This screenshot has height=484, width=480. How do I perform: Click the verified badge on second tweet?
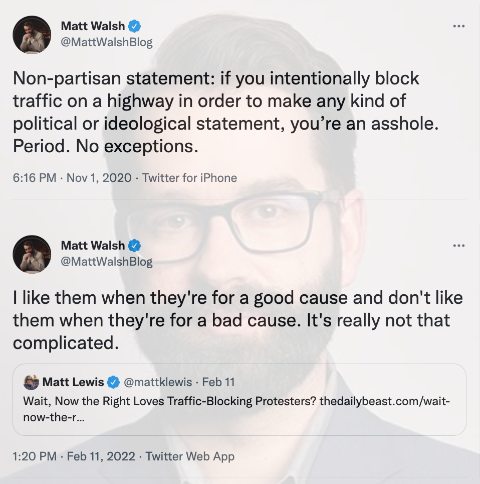click(134, 246)
